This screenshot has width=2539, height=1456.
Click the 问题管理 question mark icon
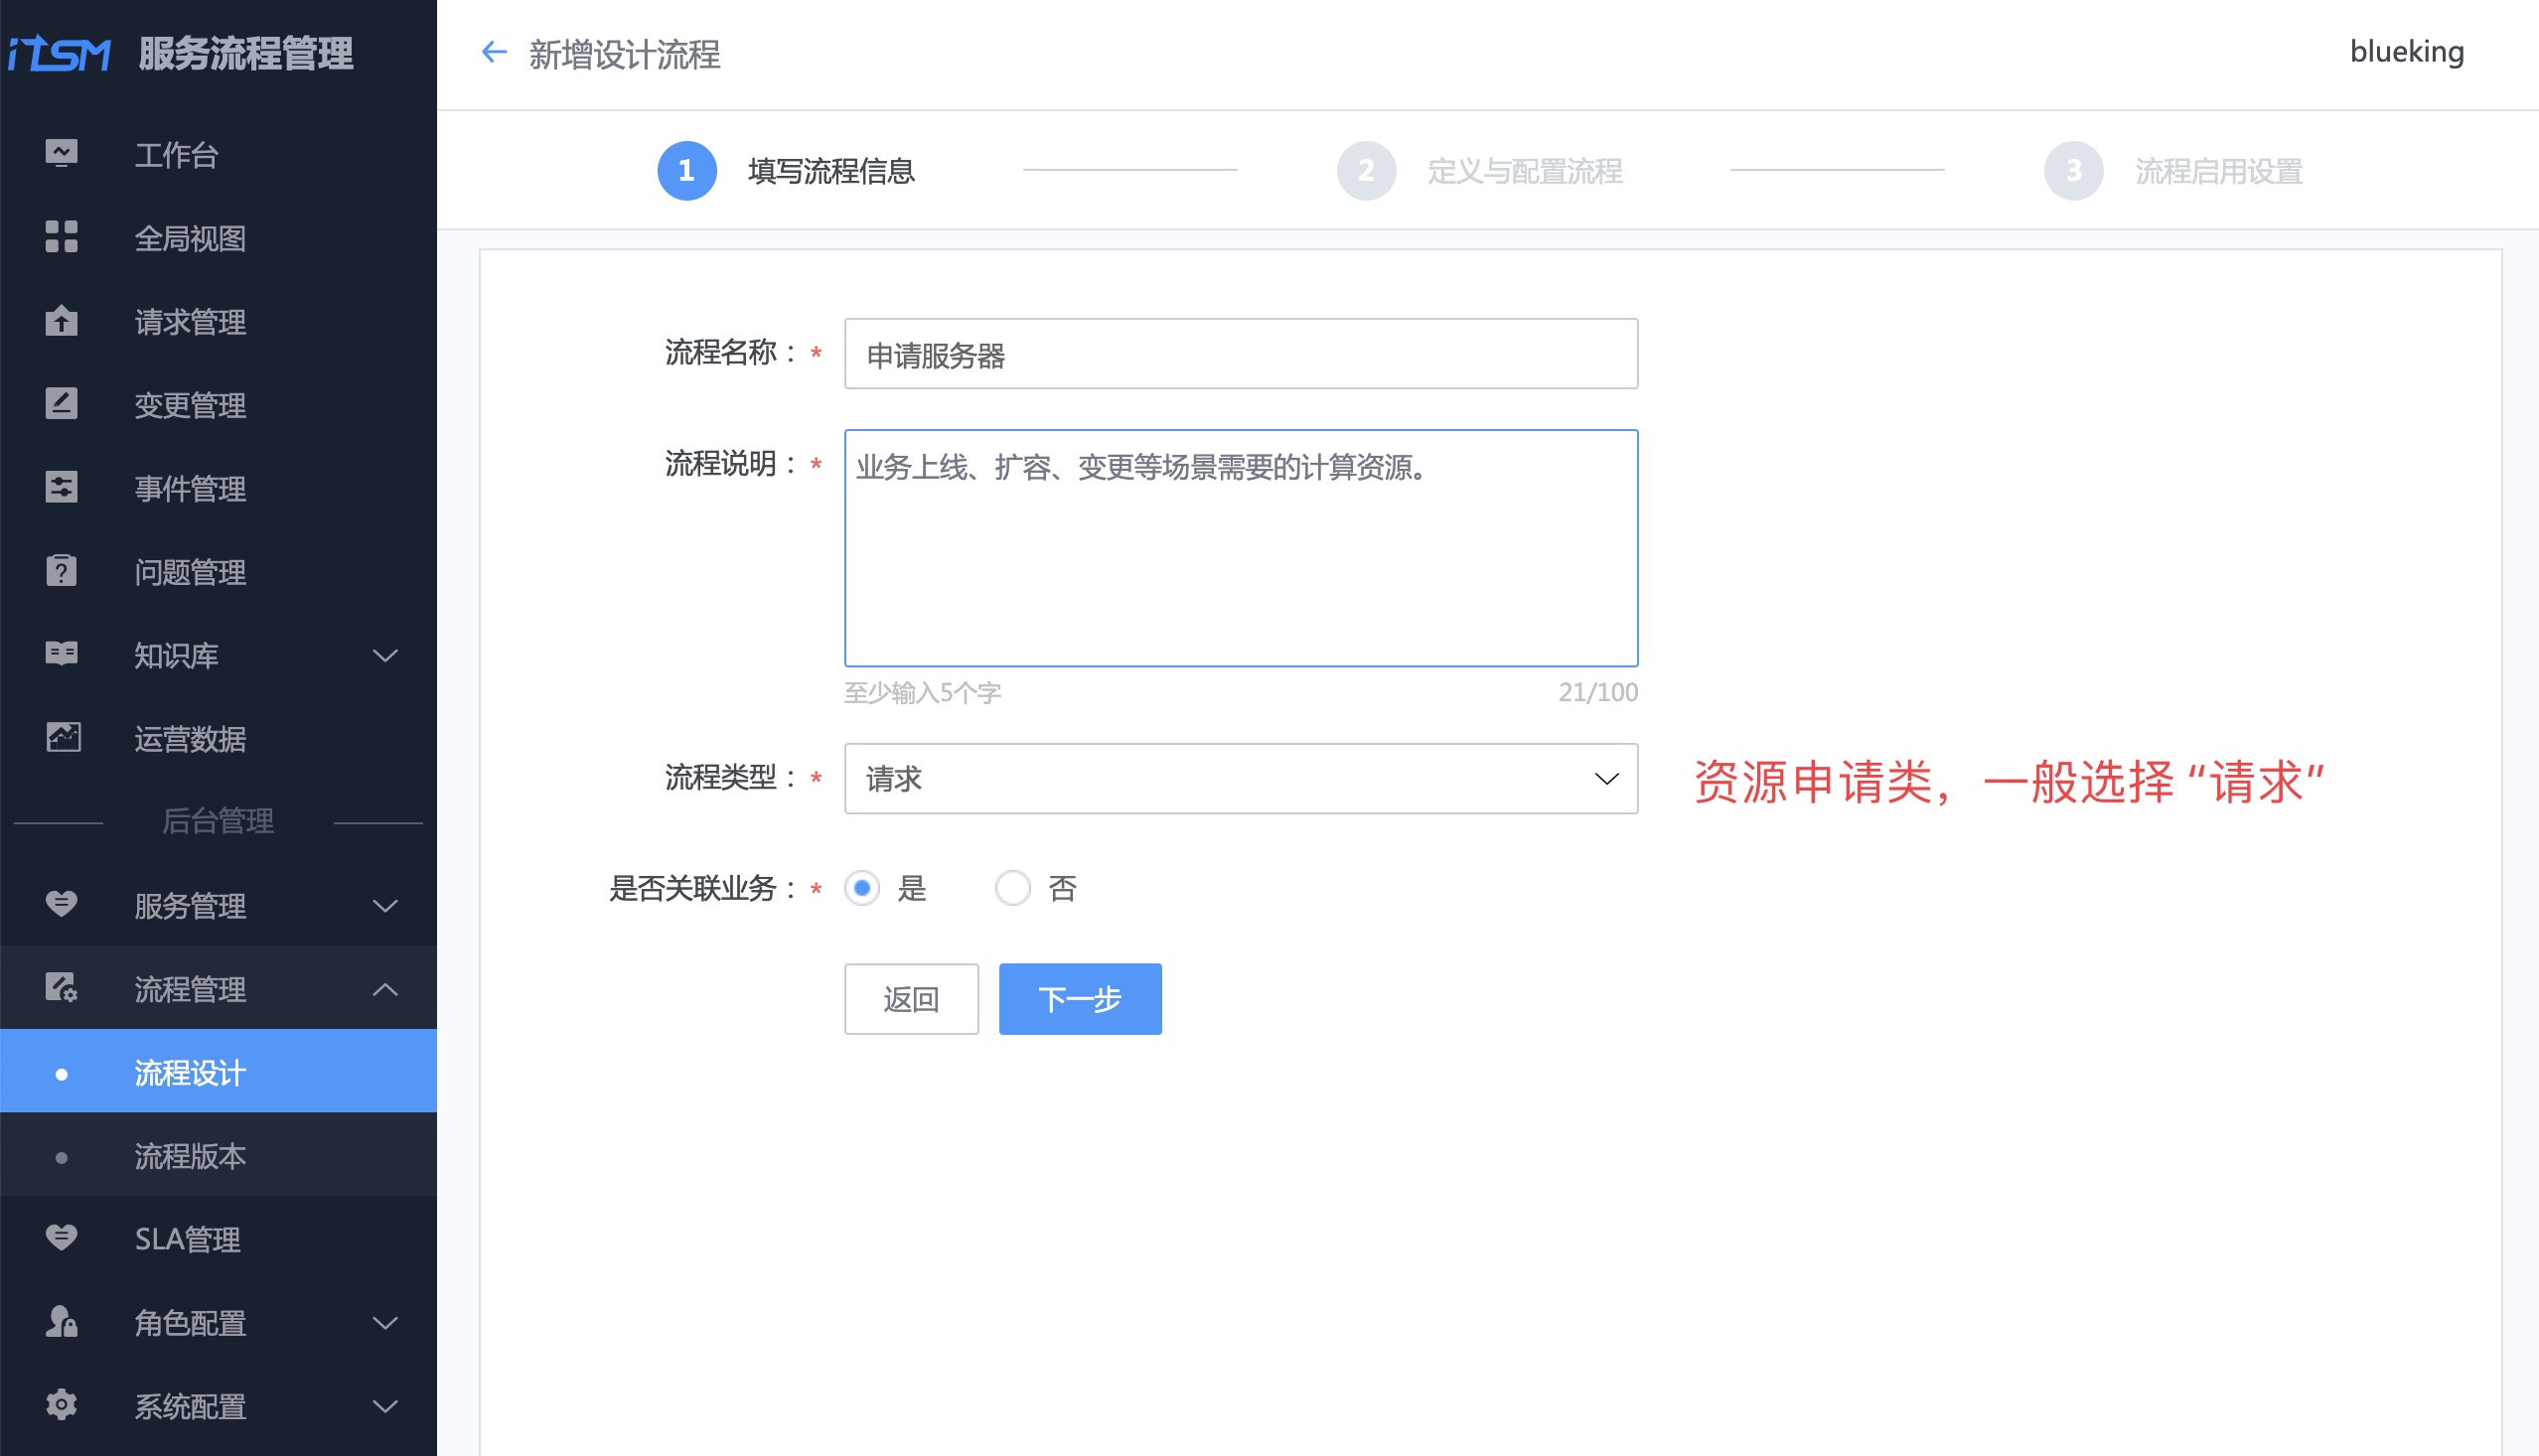click(61, 571)
